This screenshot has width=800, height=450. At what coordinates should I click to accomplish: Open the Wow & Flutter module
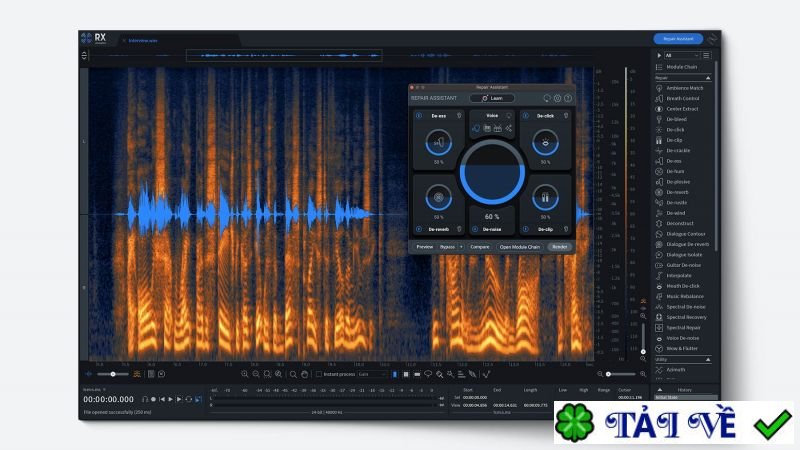click(677, 348)
